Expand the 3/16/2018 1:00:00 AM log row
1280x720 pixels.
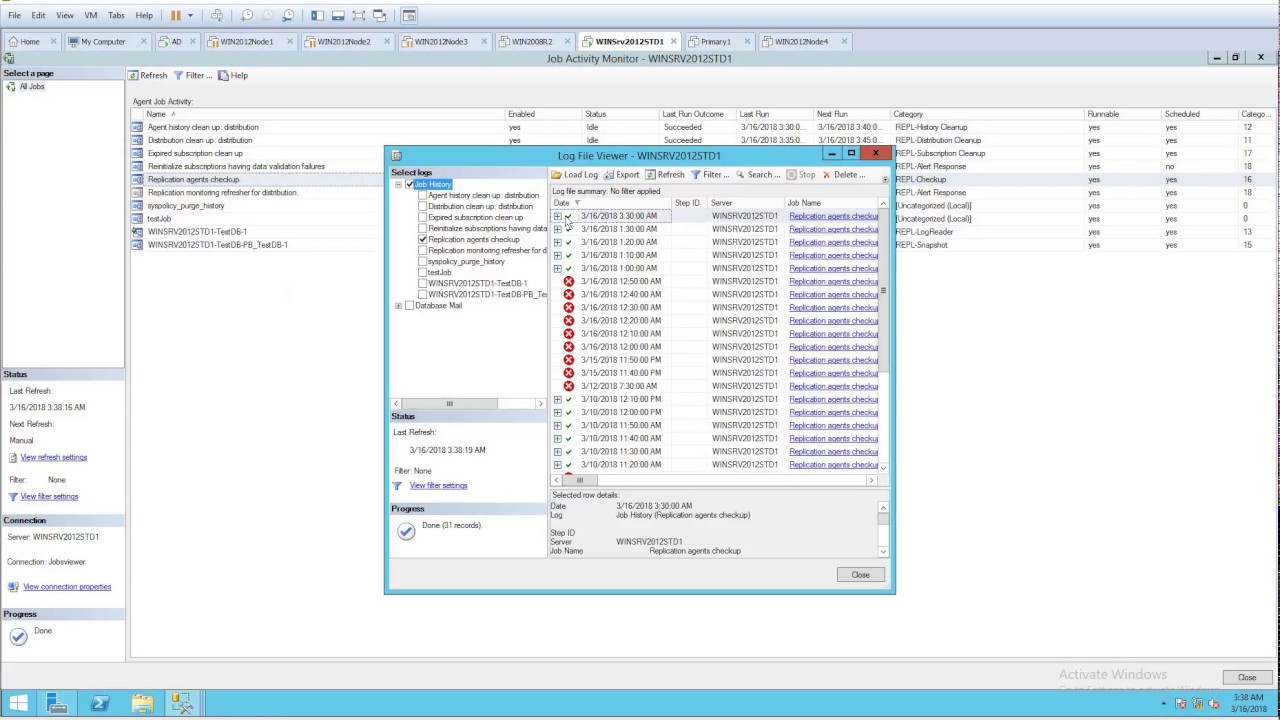click(x=557, y=268)
